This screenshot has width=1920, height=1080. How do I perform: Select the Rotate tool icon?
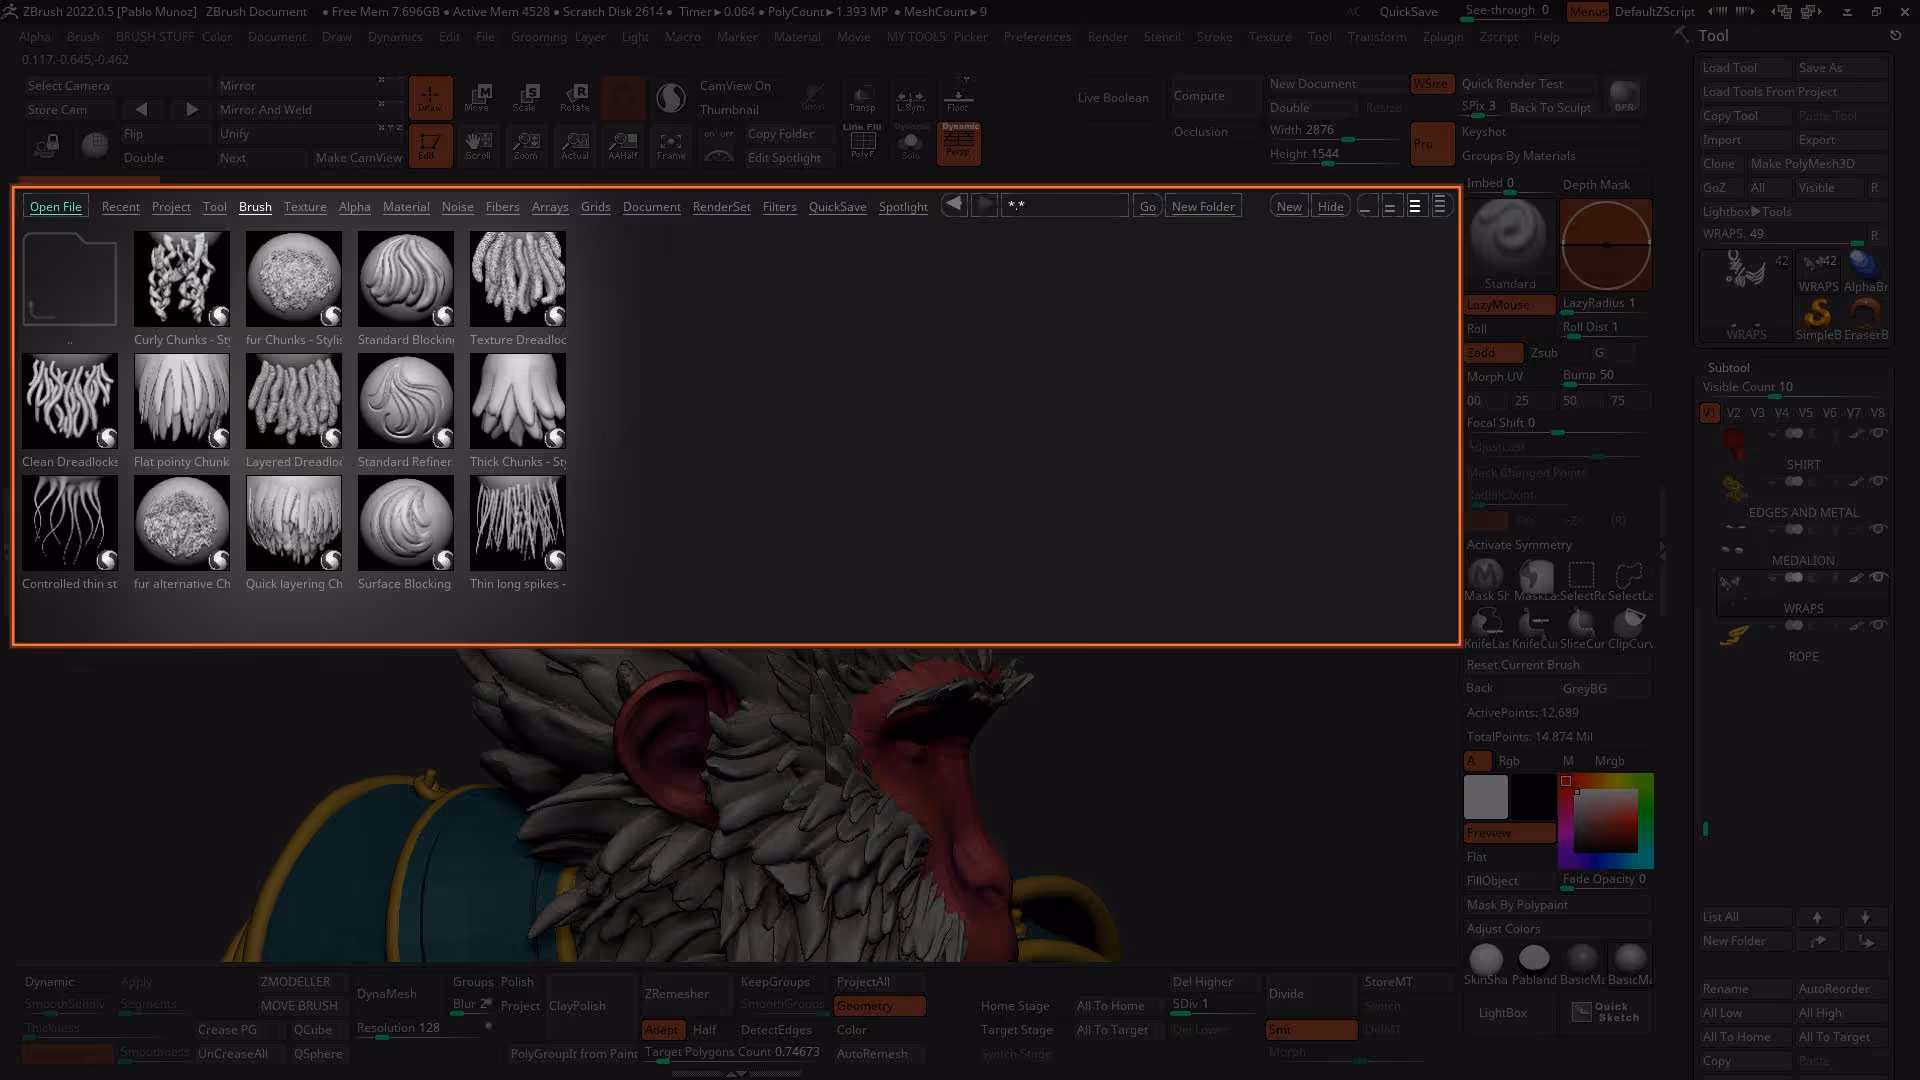(575, 97)
